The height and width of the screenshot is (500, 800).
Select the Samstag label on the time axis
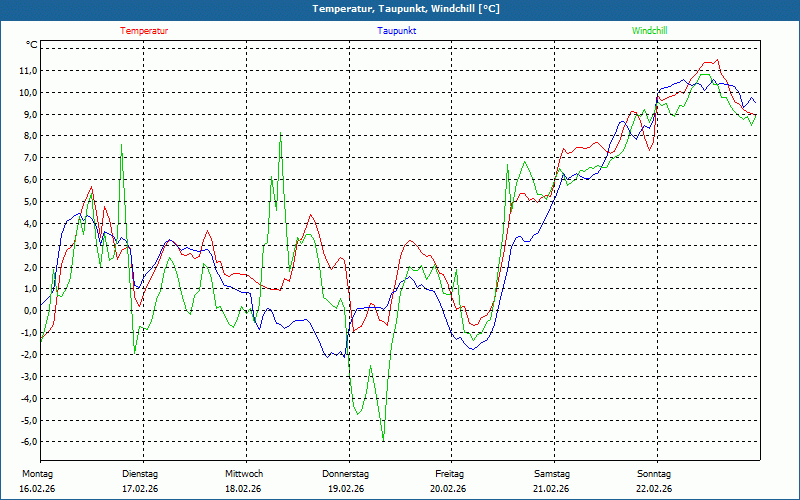(551, 474)
